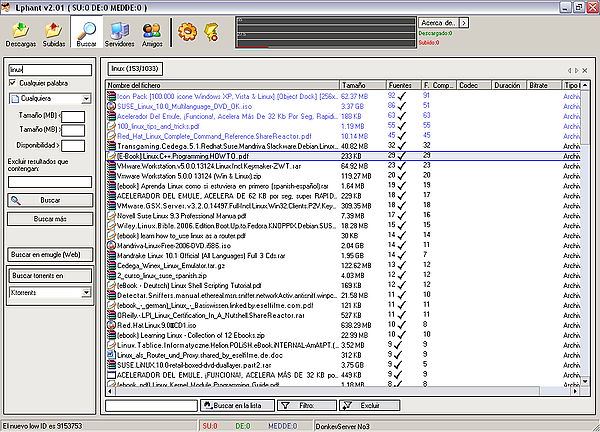
Task: Open preferences with the orange gear icon
Action: [x=188, y=32]
